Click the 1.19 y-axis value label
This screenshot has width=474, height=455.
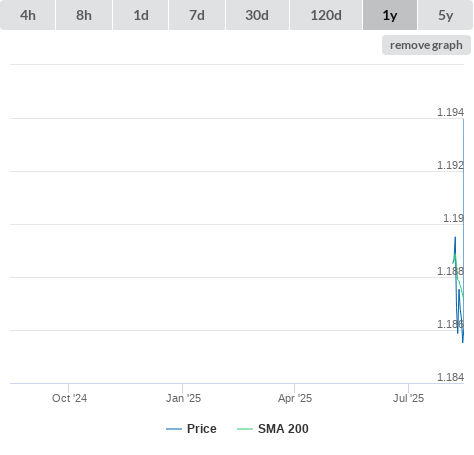[x=453, y=218]
